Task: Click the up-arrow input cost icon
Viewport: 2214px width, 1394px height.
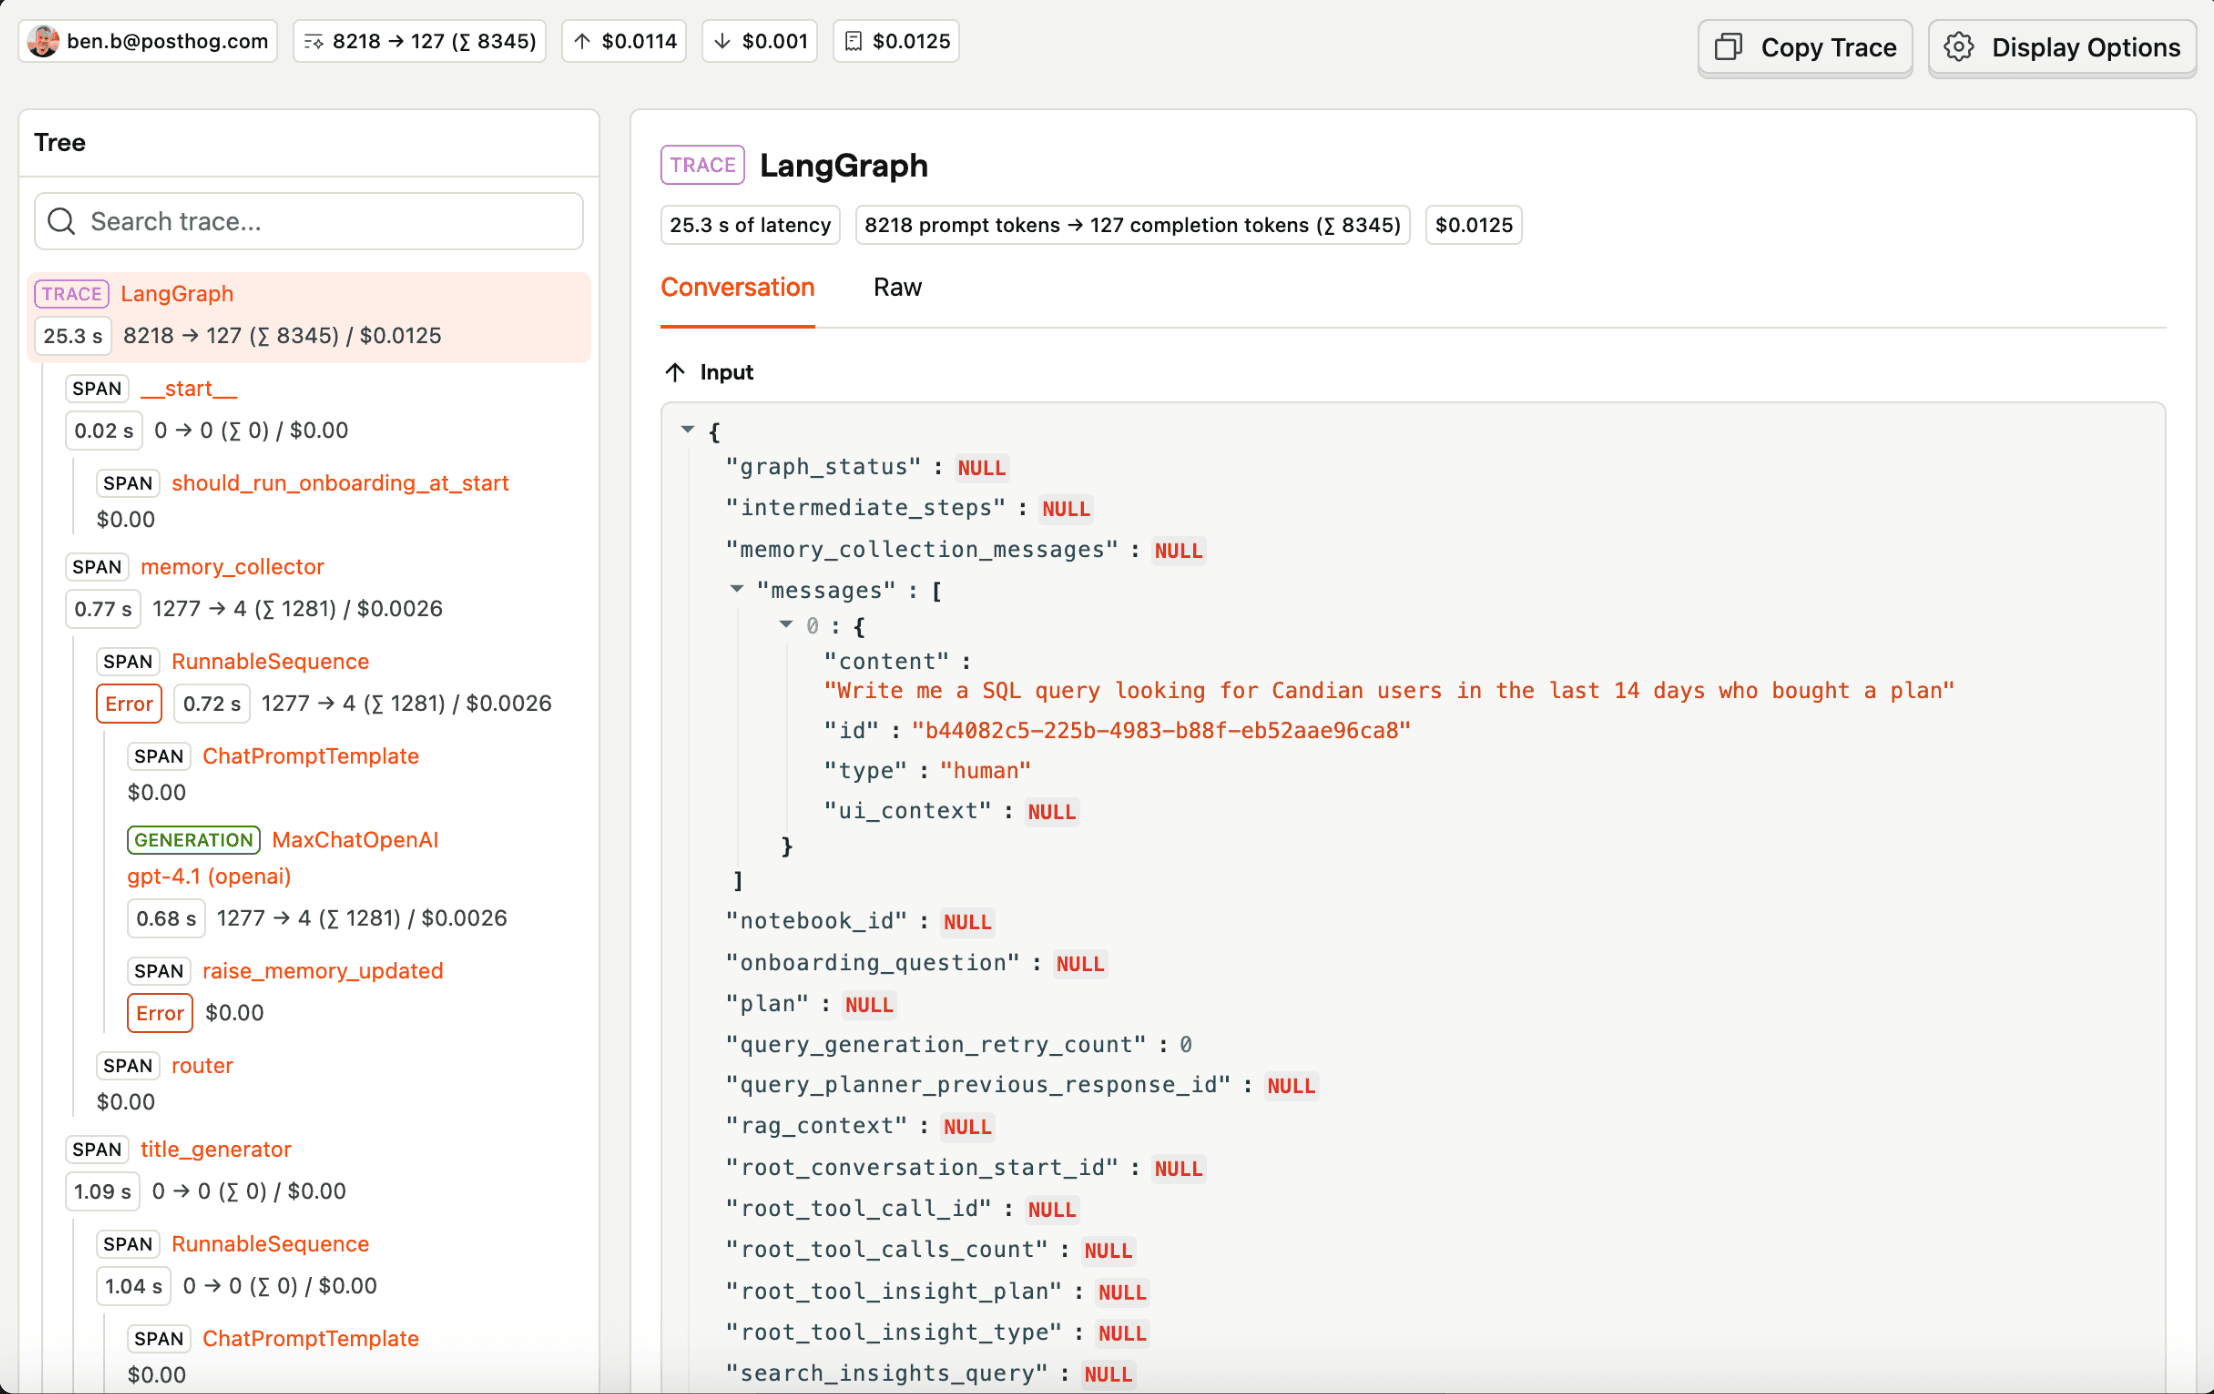Action: click(x=583, y=42)
